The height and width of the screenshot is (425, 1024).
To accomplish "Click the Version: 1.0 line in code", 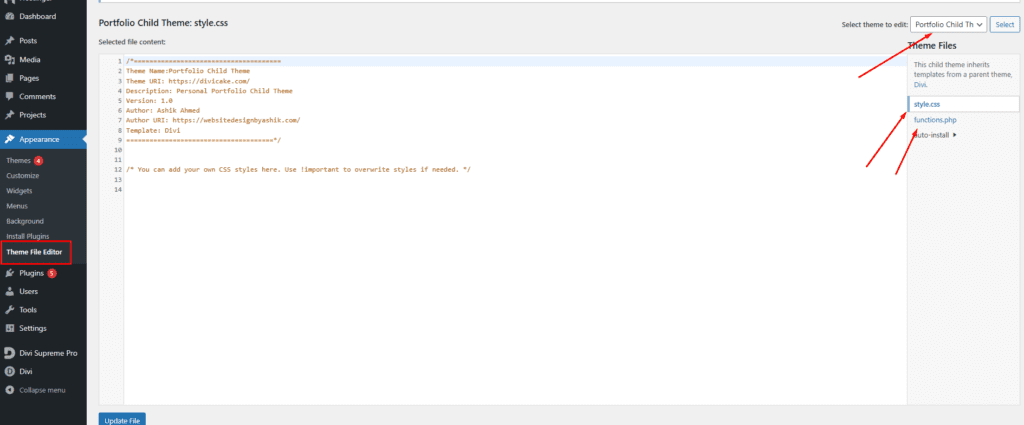I will tap(150, 101).
